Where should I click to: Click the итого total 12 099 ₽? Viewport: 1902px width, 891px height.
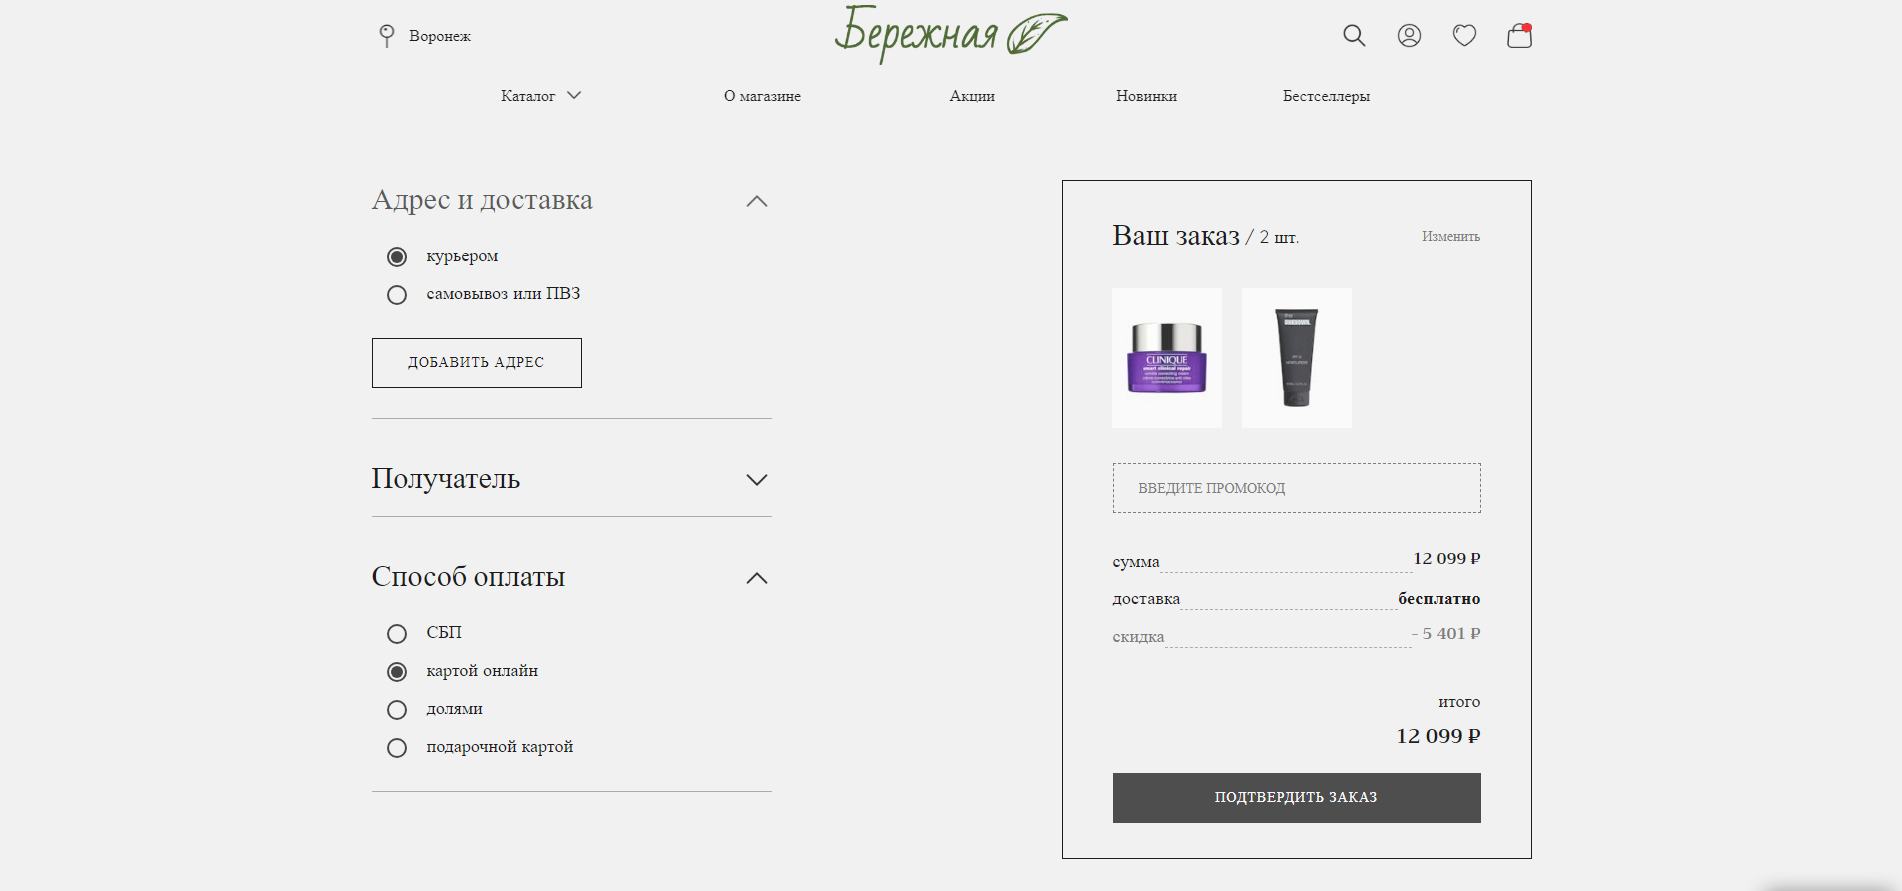pyautogui.click(x=1438, y=736)
